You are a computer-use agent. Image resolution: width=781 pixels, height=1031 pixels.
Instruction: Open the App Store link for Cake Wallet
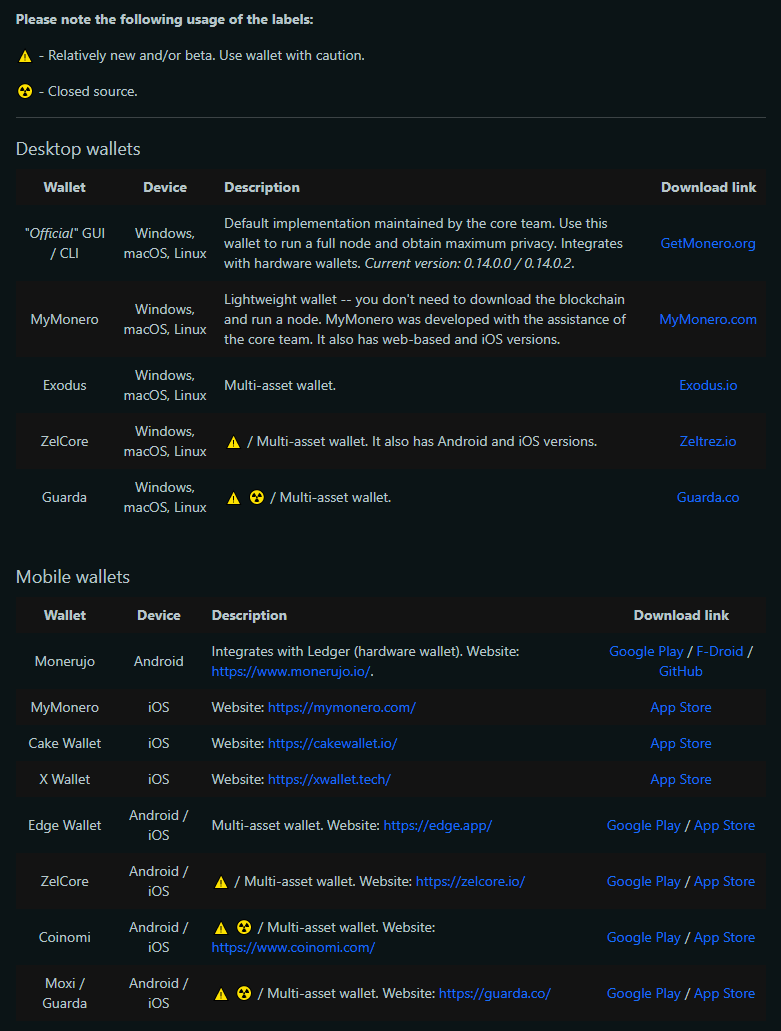[x=681, y=744]
